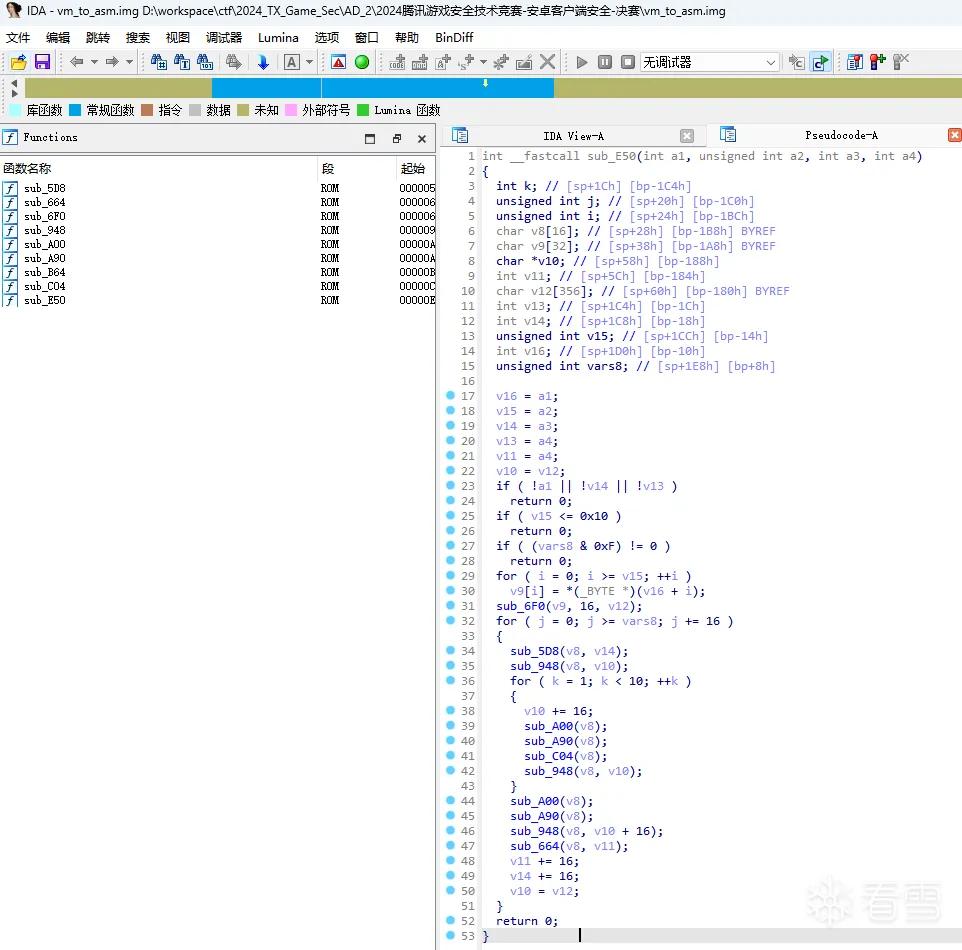Image resolution: width=962 pixels, height=950 pixels.
Task: Maximize the Functions panel
Action: (x=370, y=139)
